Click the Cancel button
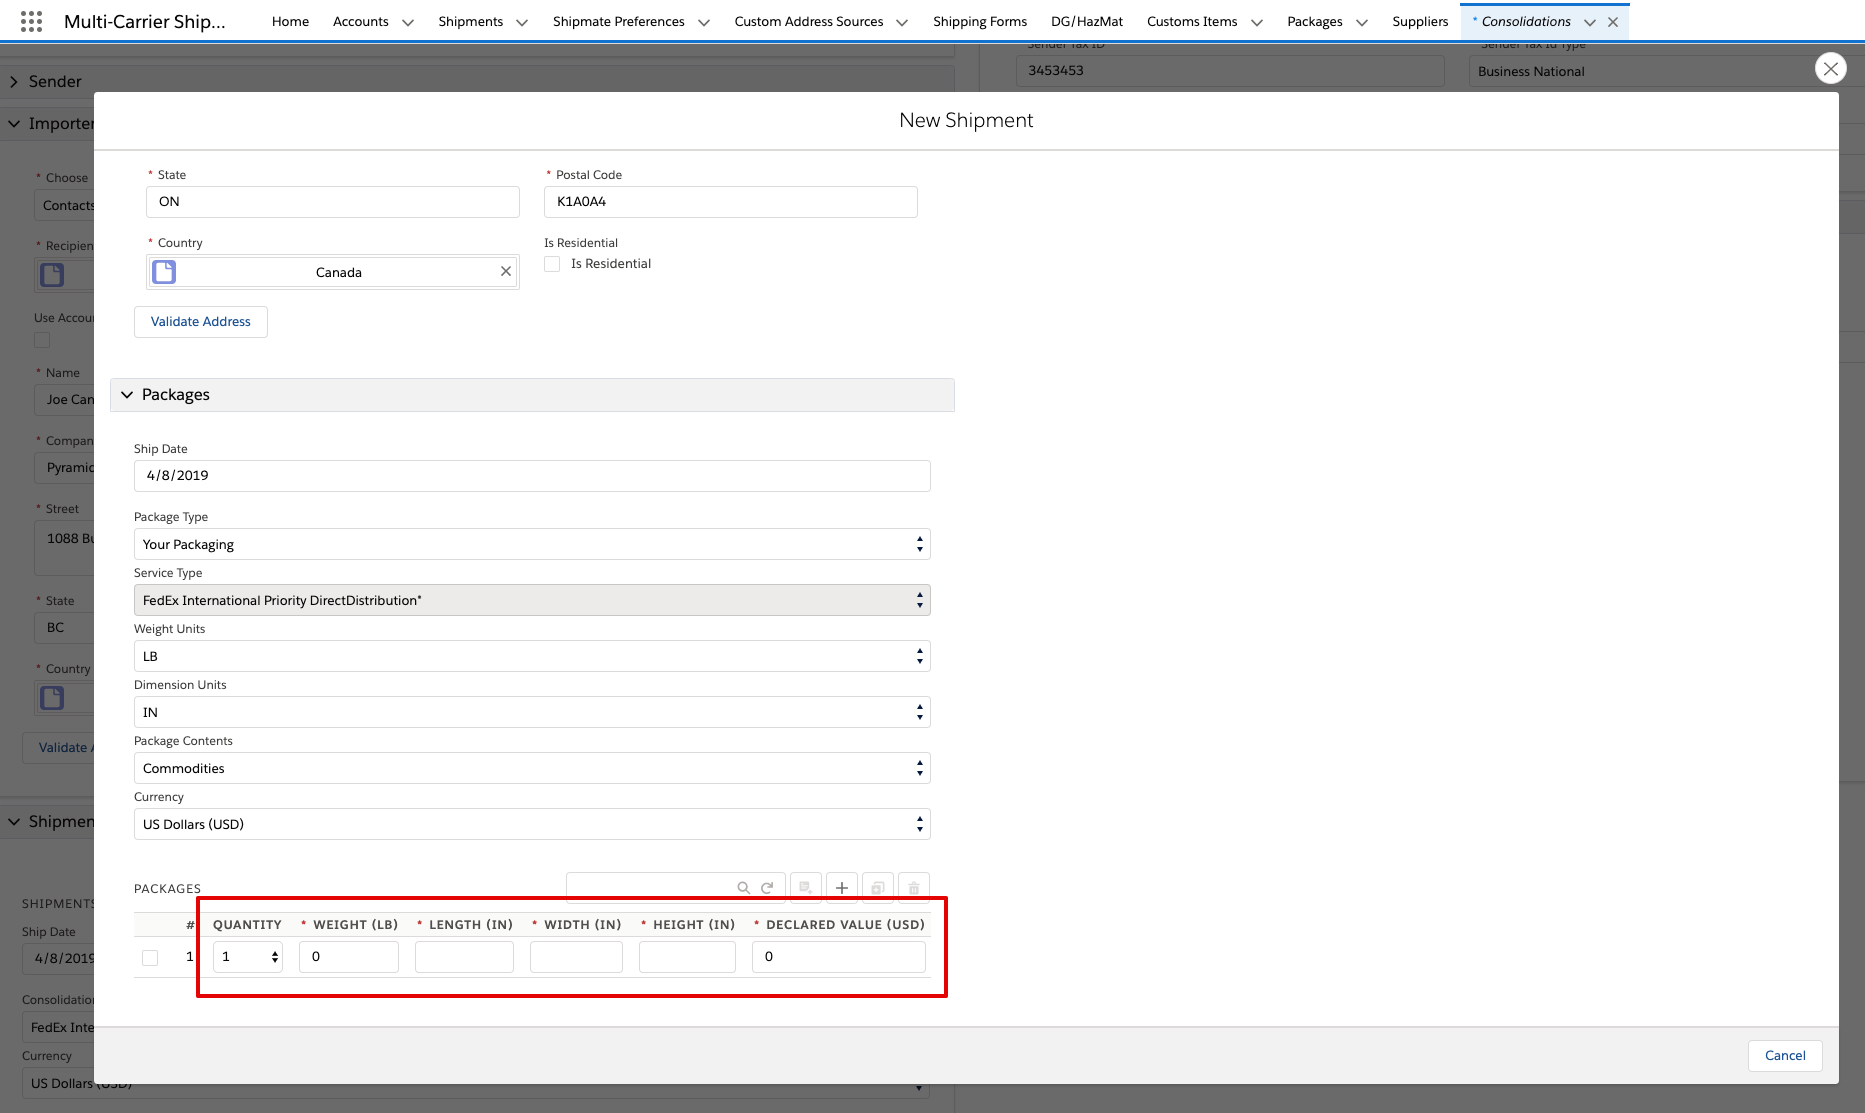The width and height of the screenshot is (1865, 1113). (x=1785, y=1056)
